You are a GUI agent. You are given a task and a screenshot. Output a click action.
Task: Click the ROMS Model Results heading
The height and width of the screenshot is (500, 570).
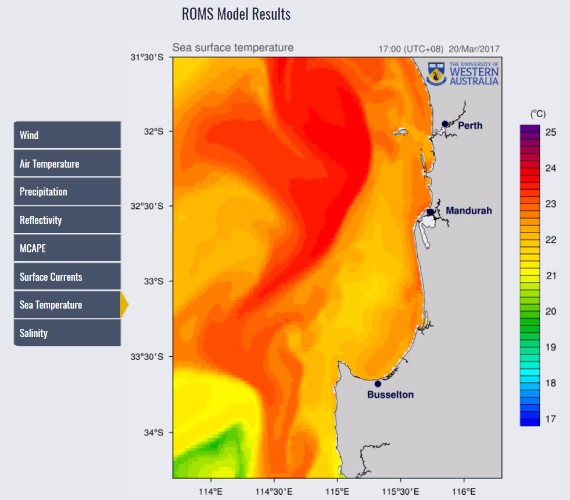236,14
